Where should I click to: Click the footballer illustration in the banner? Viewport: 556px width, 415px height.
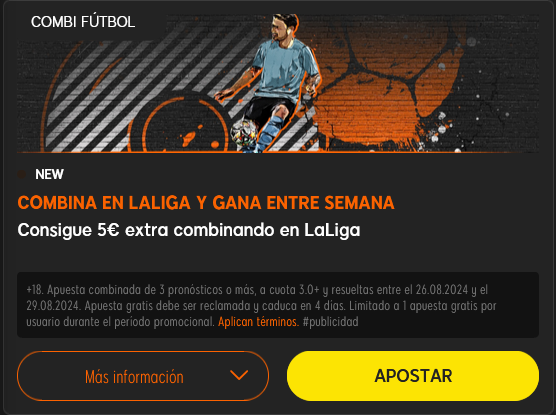pos(273,83)
